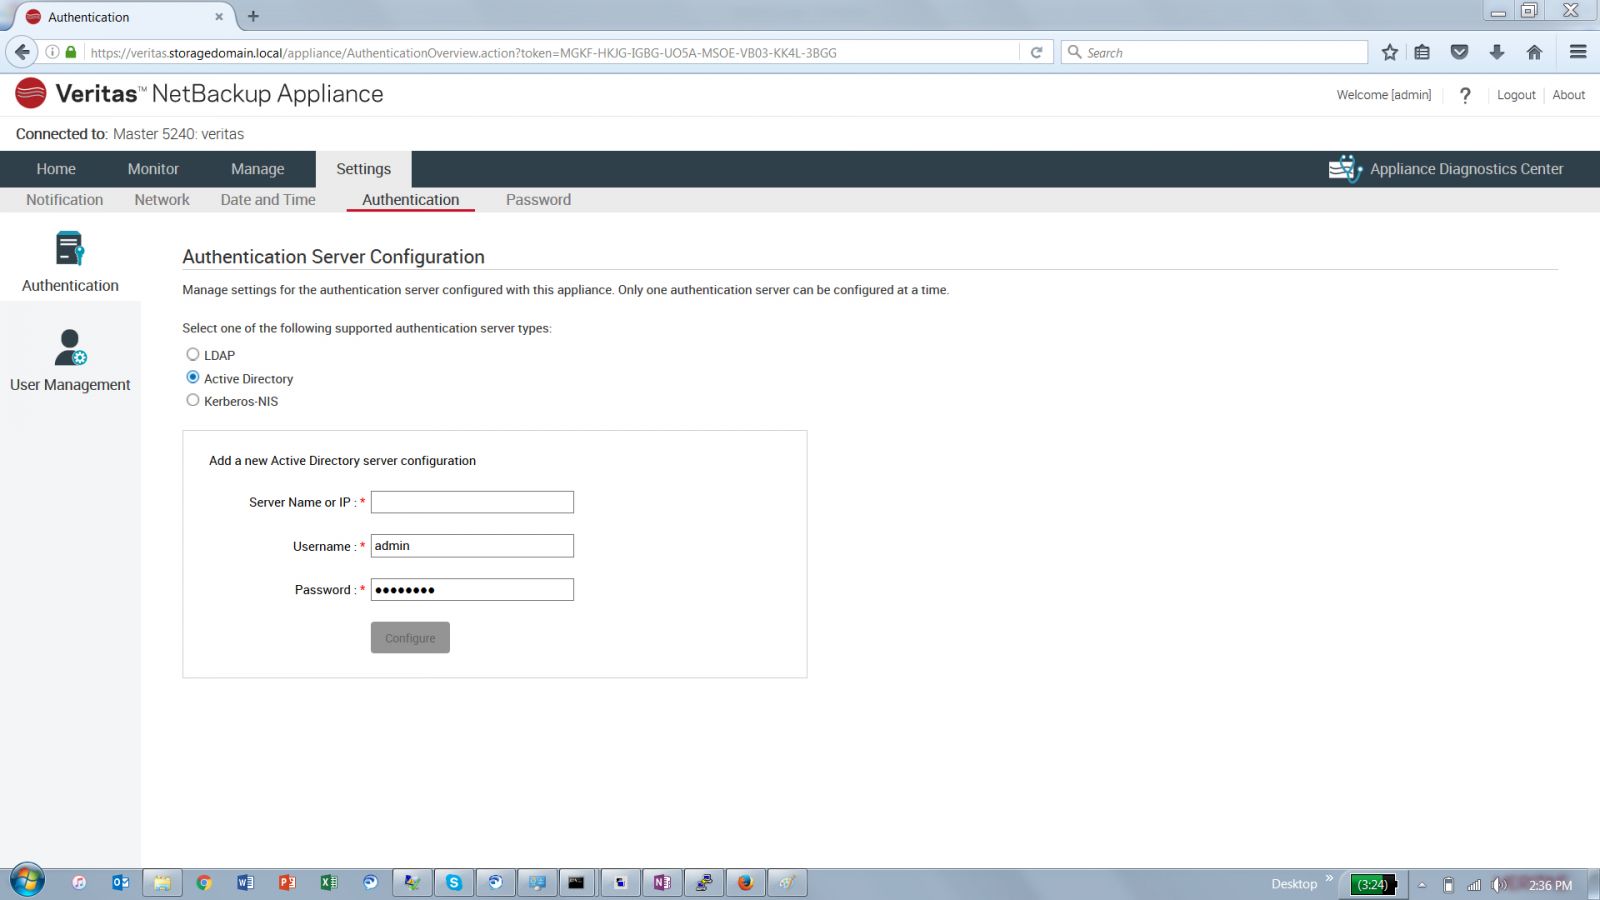Open the browser downloads arrow
Image resolution: width=1600 pixels, height=900 pixels.
[1497, 52]
